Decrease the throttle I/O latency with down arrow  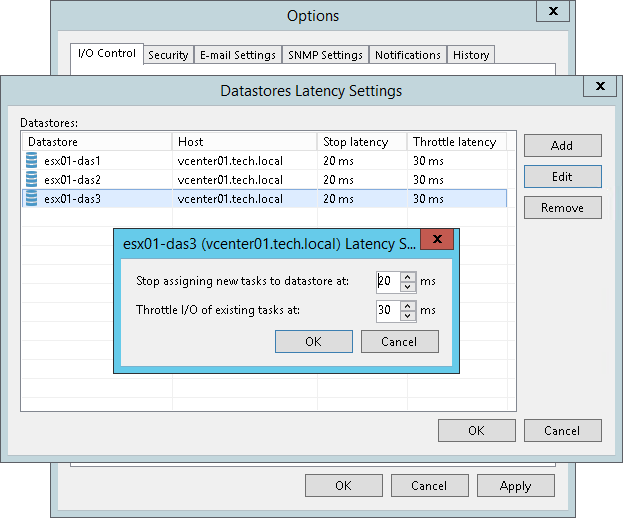click(408, 316)
